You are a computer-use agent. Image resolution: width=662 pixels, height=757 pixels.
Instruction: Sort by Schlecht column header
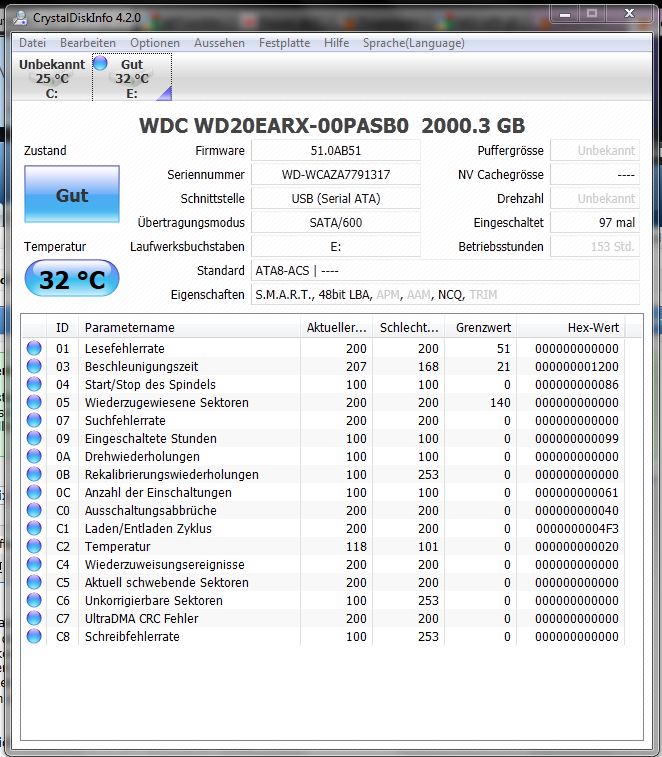coord(408,327)
